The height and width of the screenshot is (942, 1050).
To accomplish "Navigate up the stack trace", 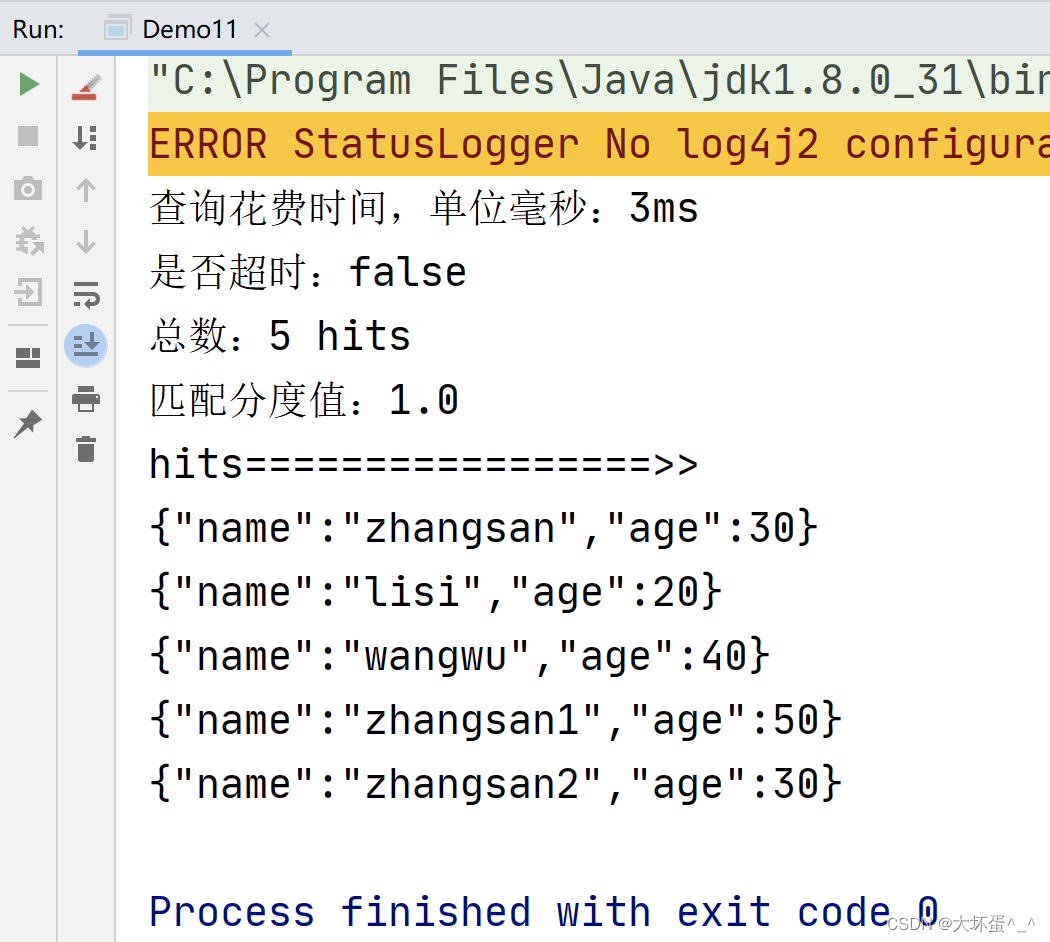I will click(x=85, y=188).
